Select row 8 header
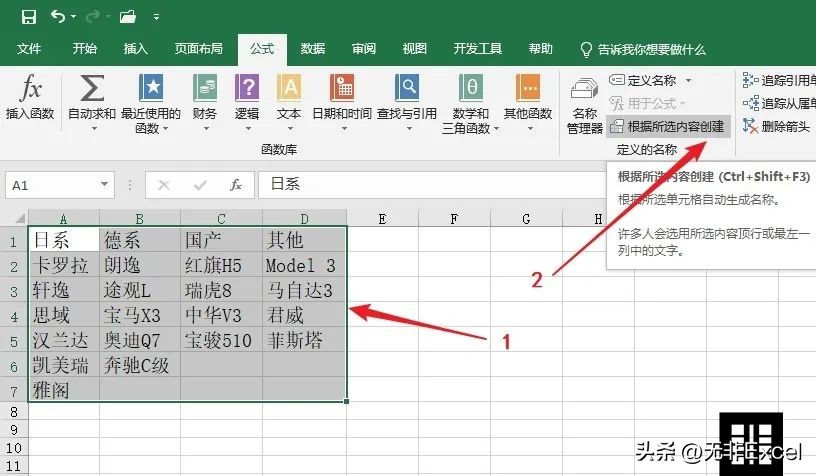The width and height of the screenshot is (816, 476). click(14, 412)
